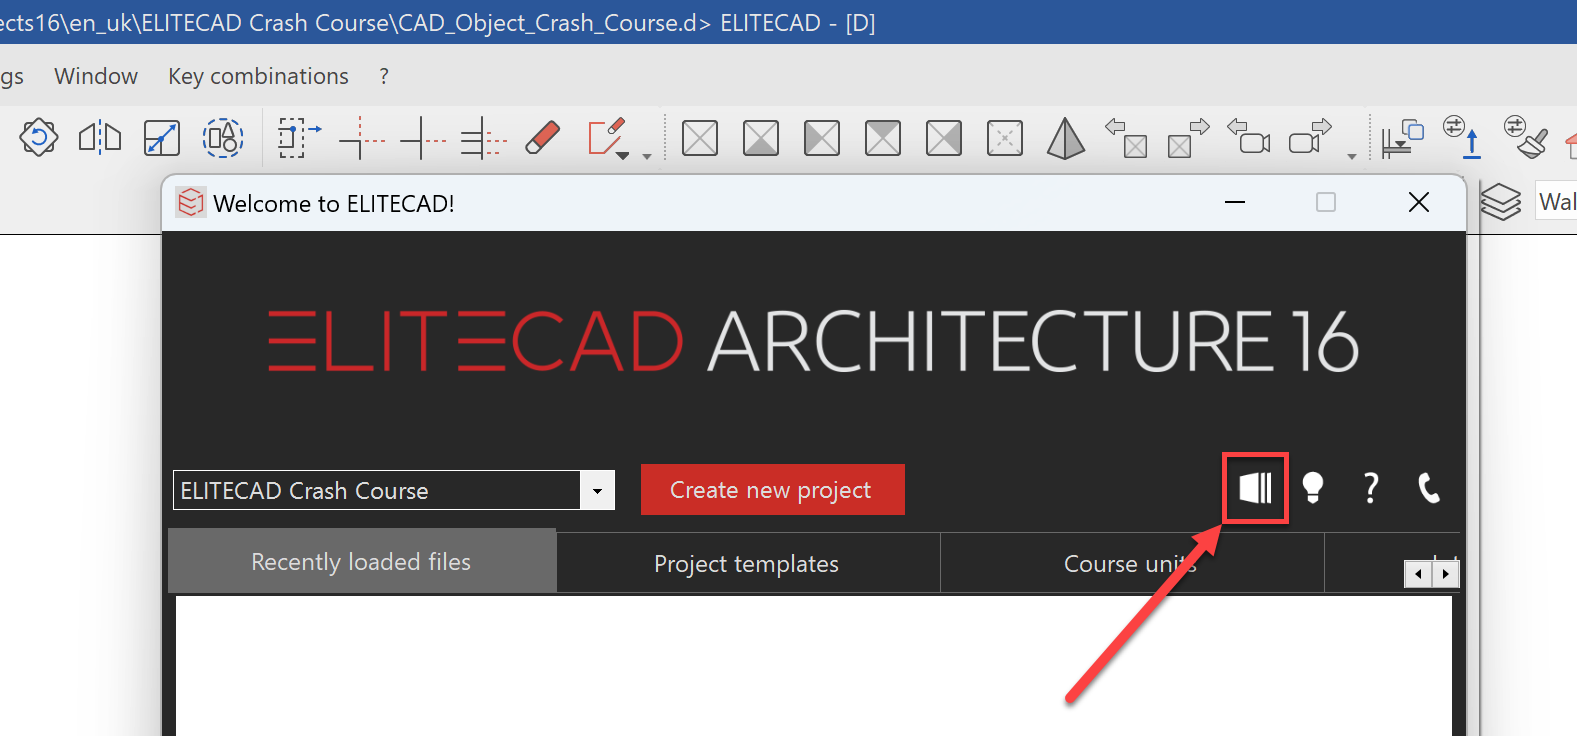1577x736 pixels.
Task: Choose the trim corner tool icon
Action: click(361, 138)
